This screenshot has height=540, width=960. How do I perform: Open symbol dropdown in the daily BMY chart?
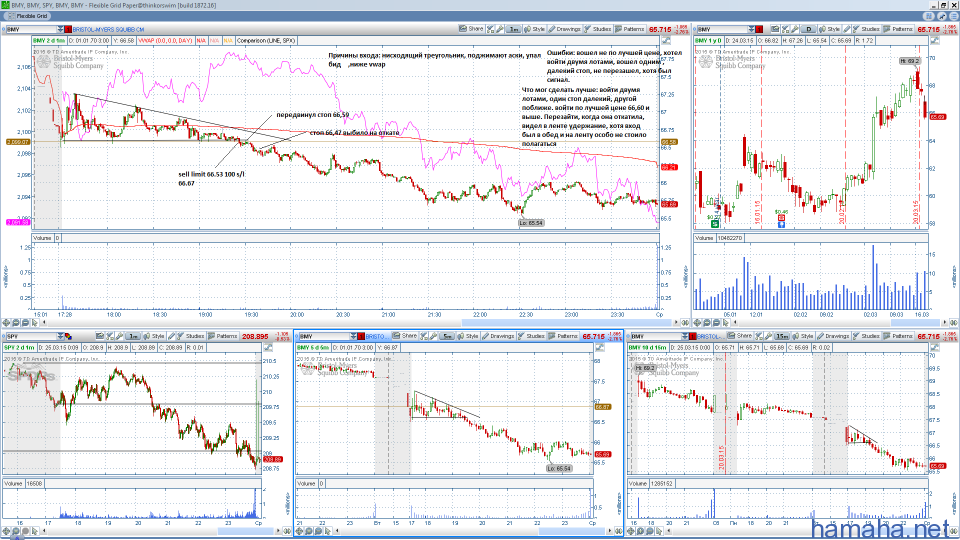(751, 29)
